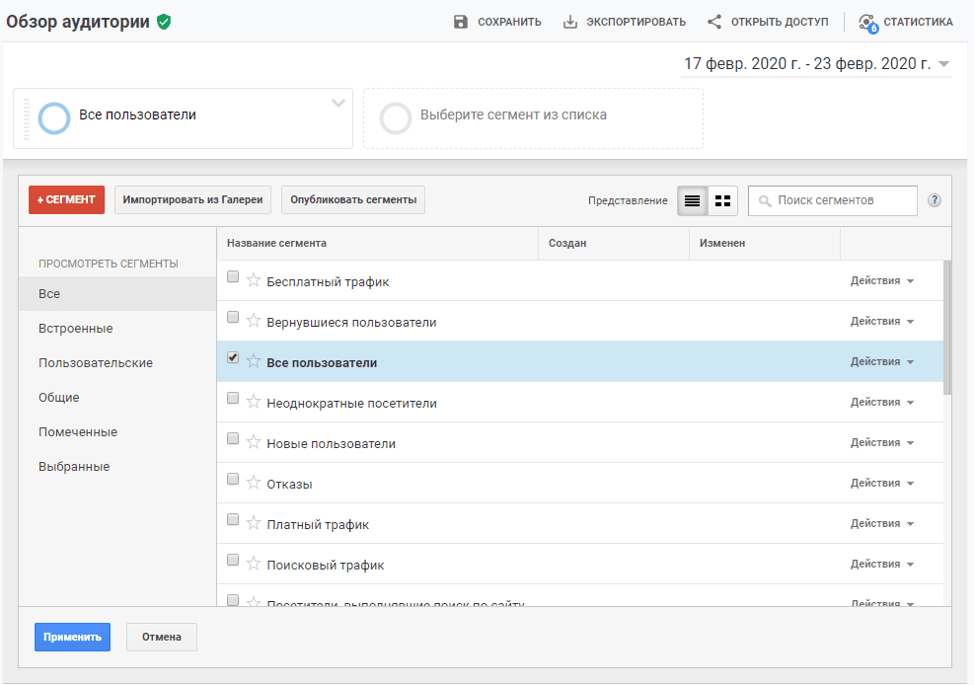Select the Все segments category
Screen dimensions: 974x685
(x=117, y=294)
